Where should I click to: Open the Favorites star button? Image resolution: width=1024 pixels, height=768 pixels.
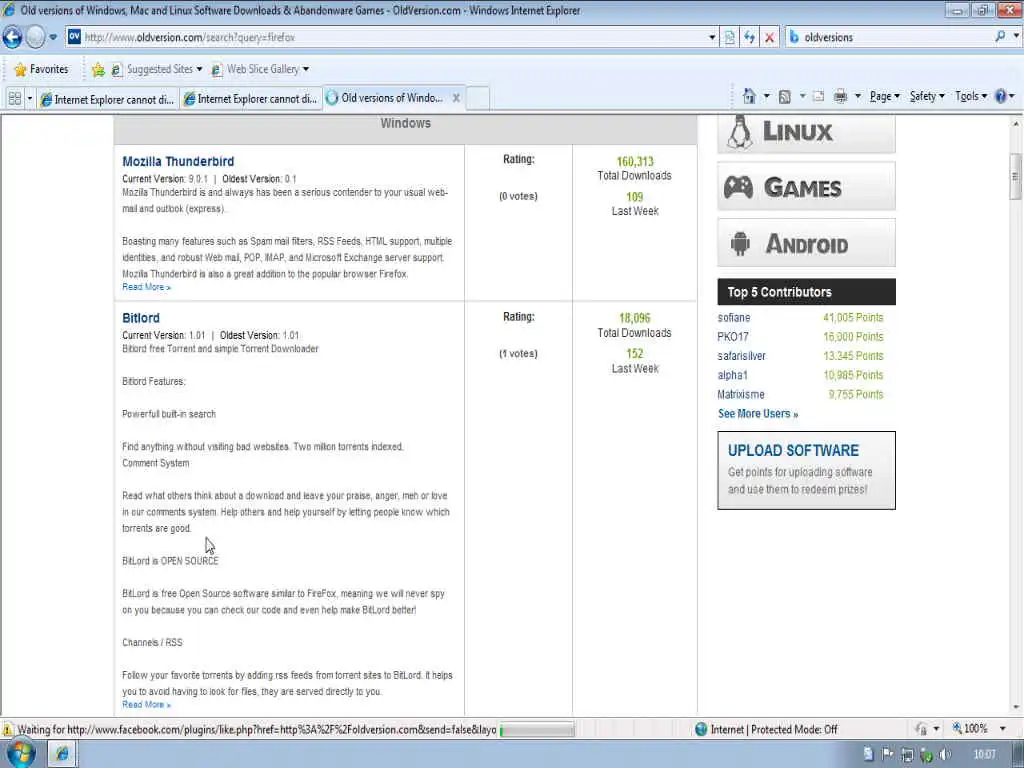[x=41, y=69]
